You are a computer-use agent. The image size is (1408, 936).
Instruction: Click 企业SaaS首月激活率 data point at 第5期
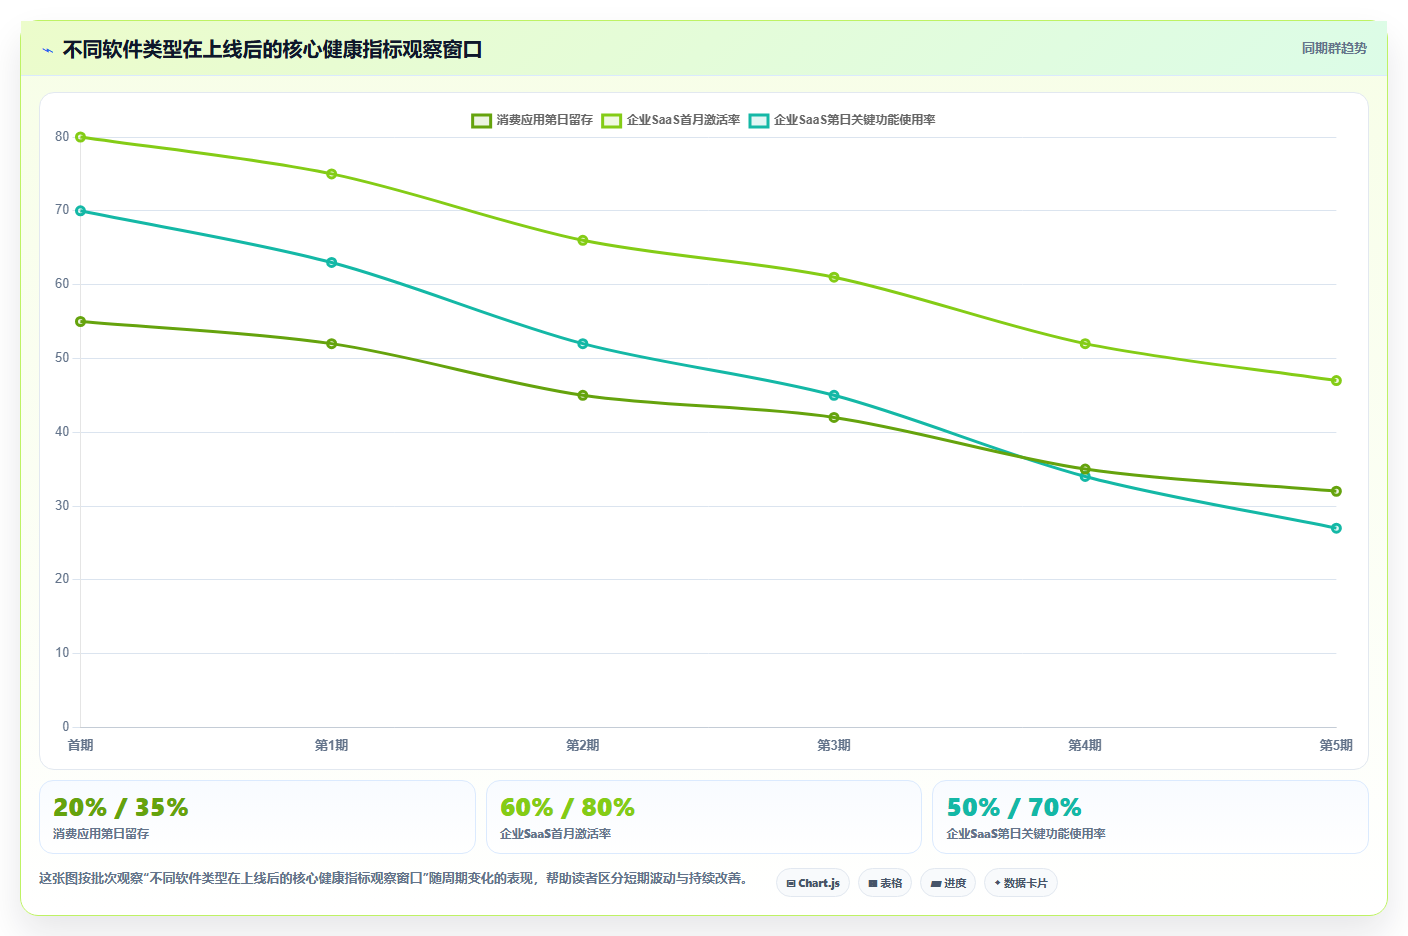tap(1336, 380)
